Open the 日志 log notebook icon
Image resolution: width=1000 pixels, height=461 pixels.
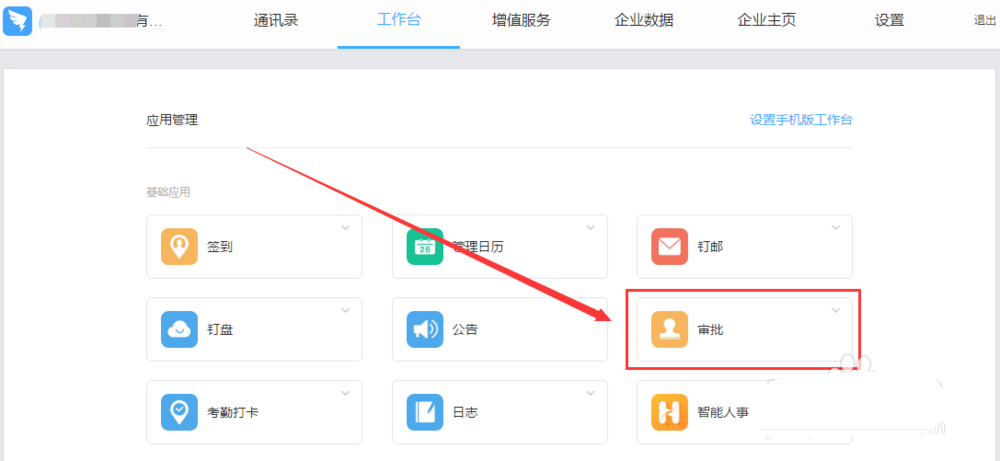click(425, 412)
